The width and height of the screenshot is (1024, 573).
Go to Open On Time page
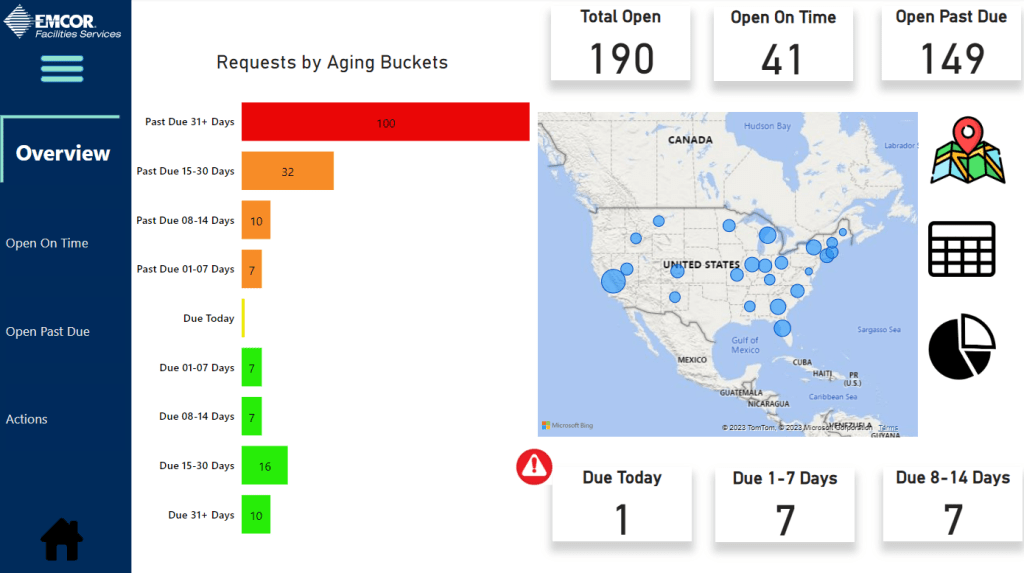(x=47, y=243)
